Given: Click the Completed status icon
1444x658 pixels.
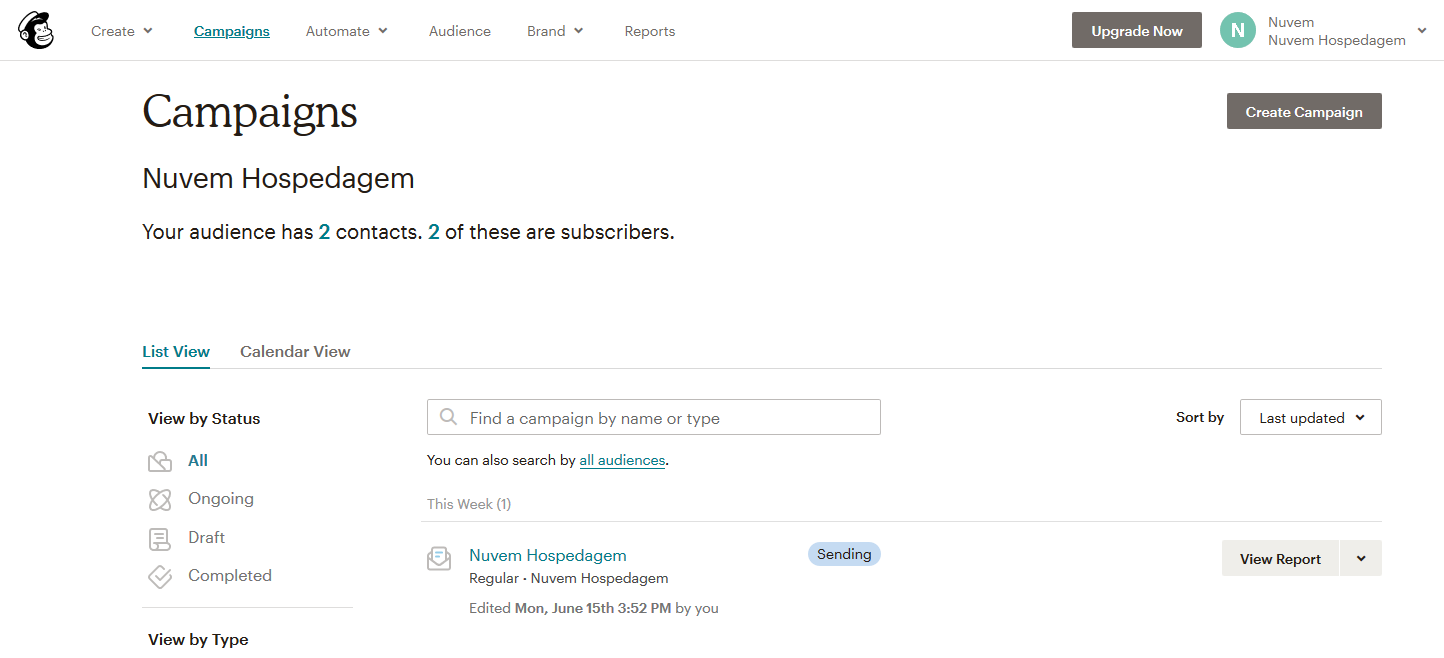Looking at the screenshot, I should pos(160,576).
